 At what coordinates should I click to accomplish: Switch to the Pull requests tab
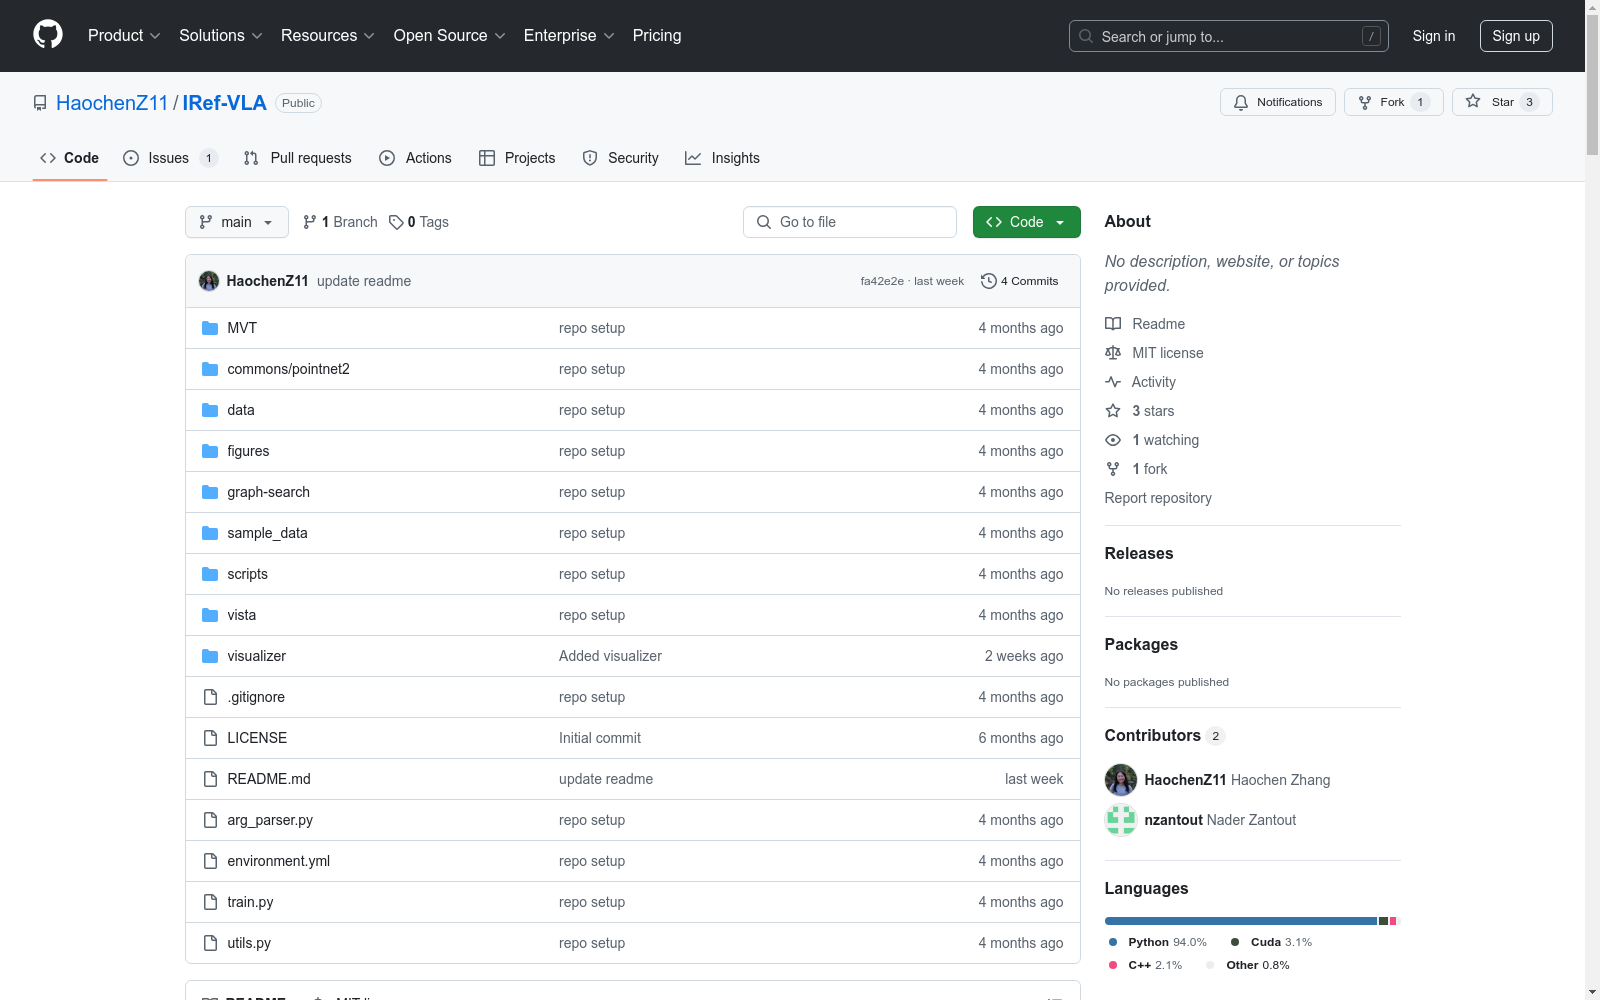pos(298,158)
